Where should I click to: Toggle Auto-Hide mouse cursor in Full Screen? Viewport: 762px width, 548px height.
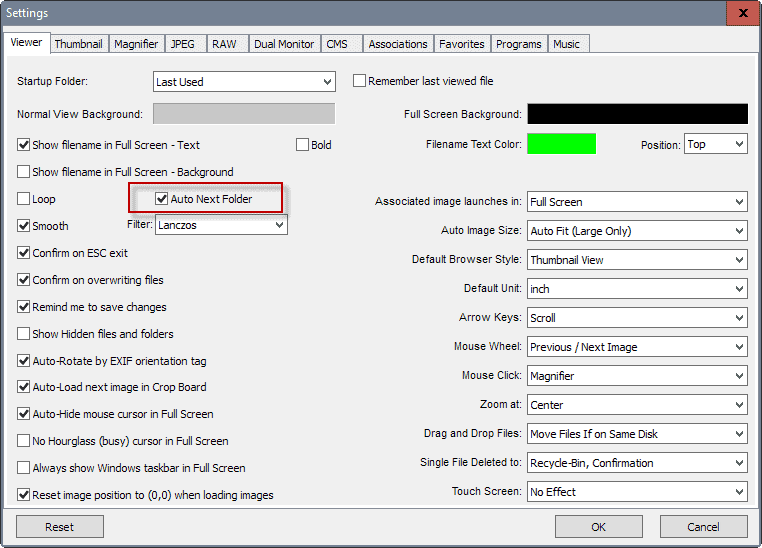pyautogui.click(x=23, y=414)
